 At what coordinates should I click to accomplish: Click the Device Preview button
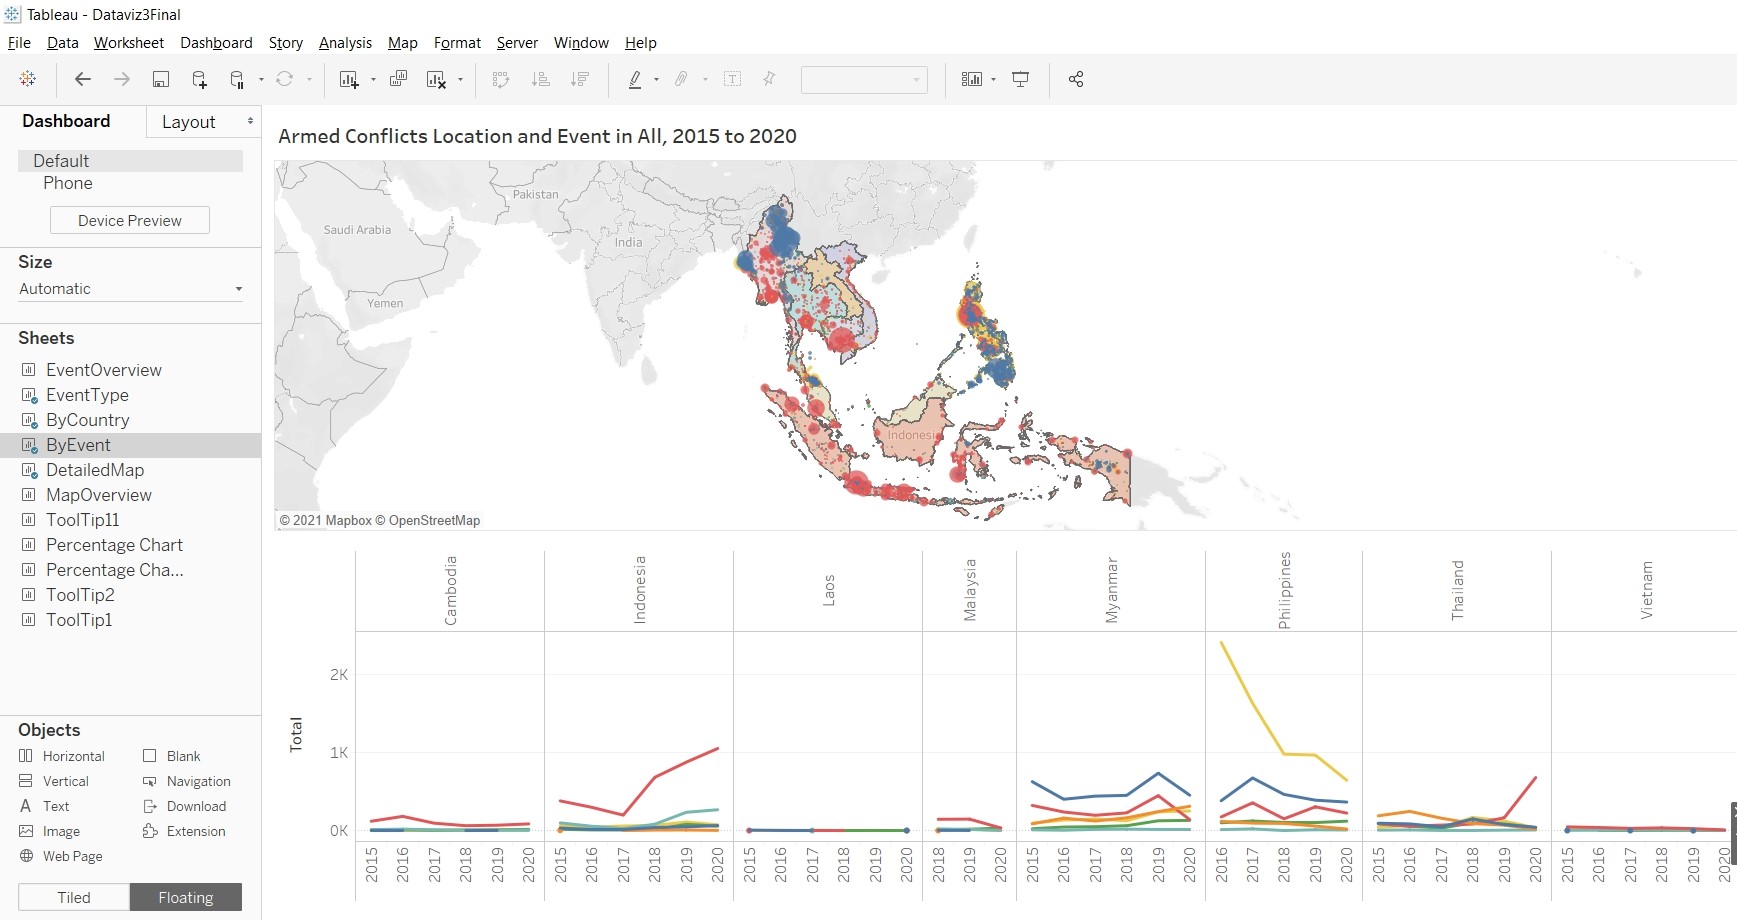(130, 220)
